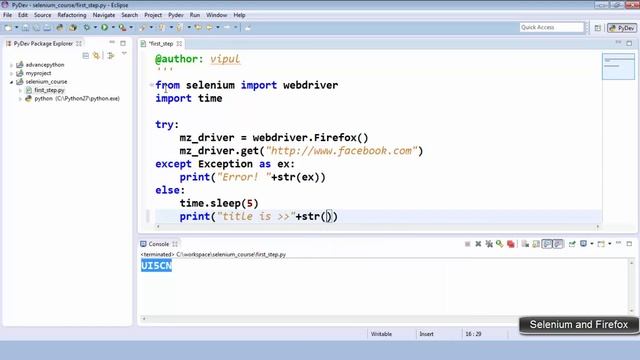Click Remove All Terminated Launches in Console
This screenshot has width=640, height=360.
click(489, 244)
